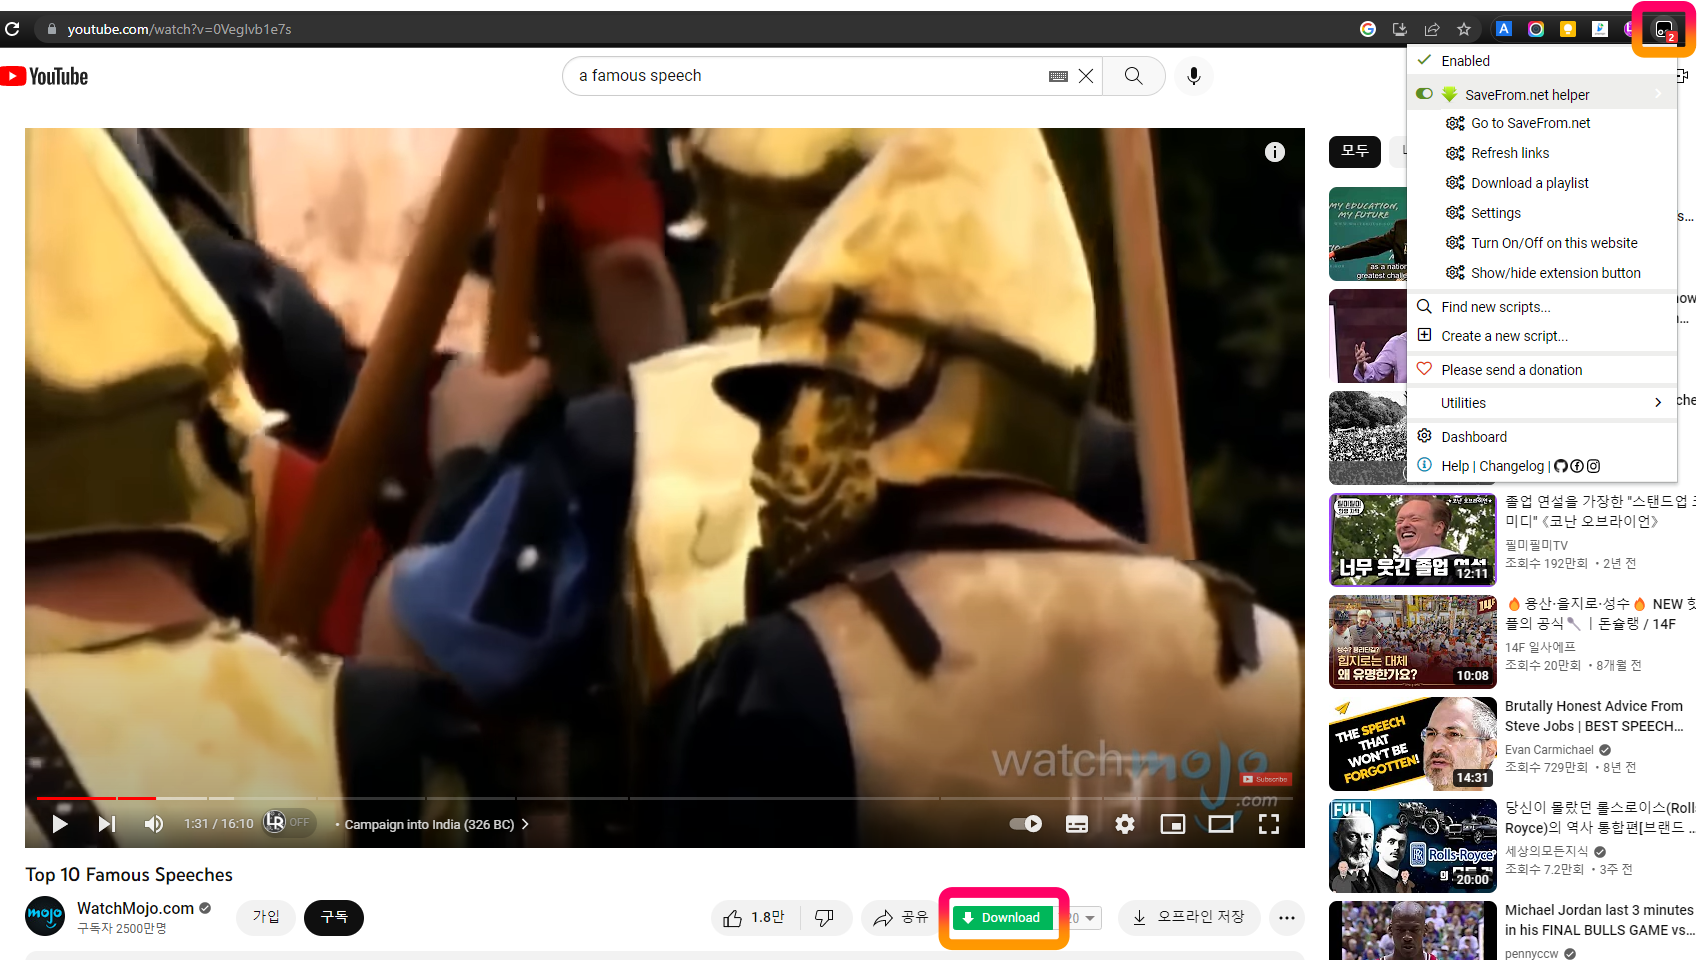Open the 'Brutally Honest Advice From Steve Jobs' title

click(x=1594, y=716)
